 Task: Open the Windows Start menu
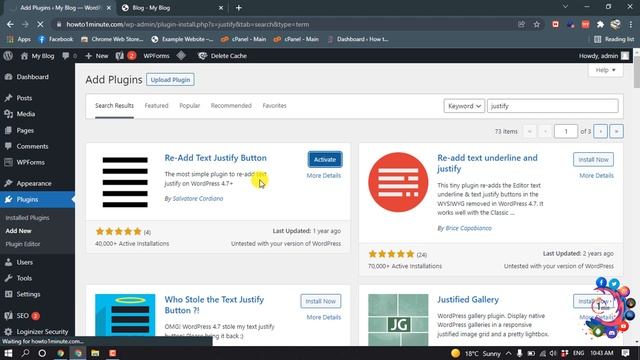click(8, 353)
